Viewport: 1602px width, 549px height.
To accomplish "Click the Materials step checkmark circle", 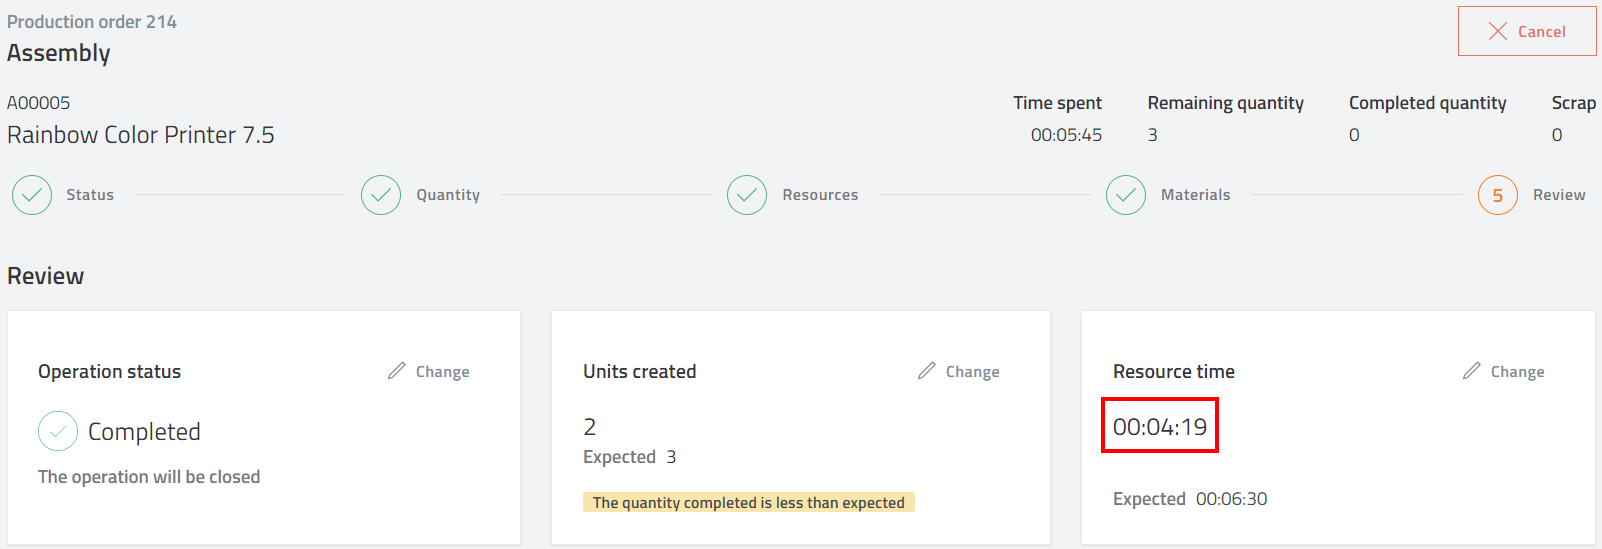I will tap(1126, 195).
